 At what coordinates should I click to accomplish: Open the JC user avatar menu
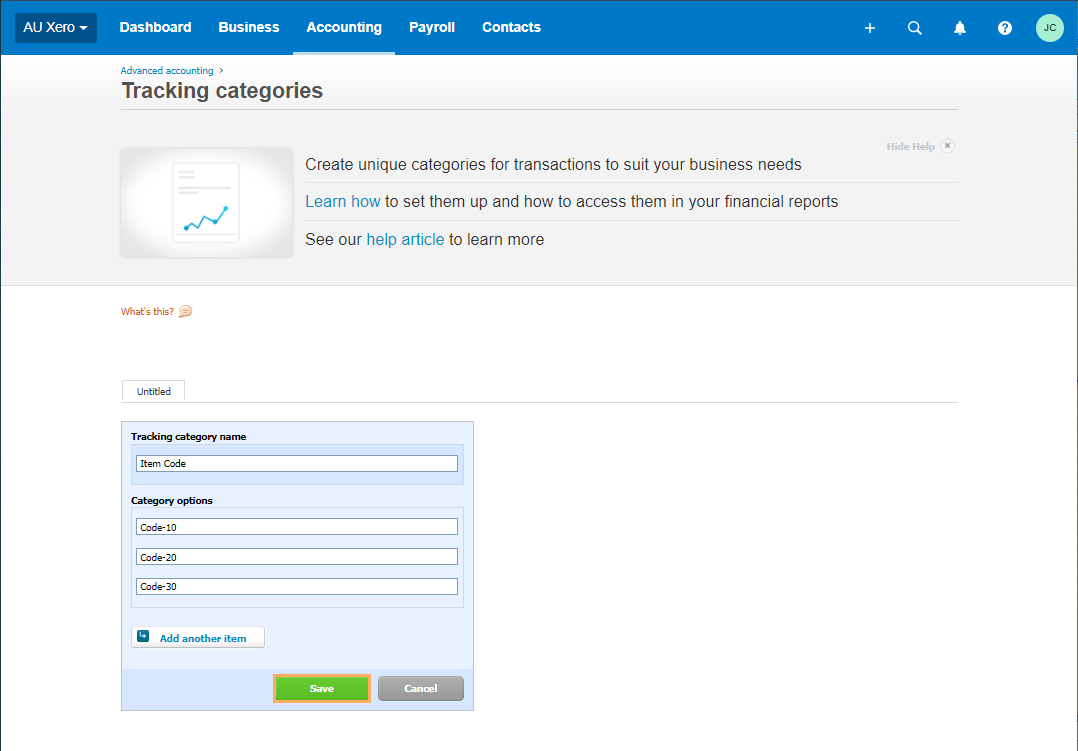1049,28
